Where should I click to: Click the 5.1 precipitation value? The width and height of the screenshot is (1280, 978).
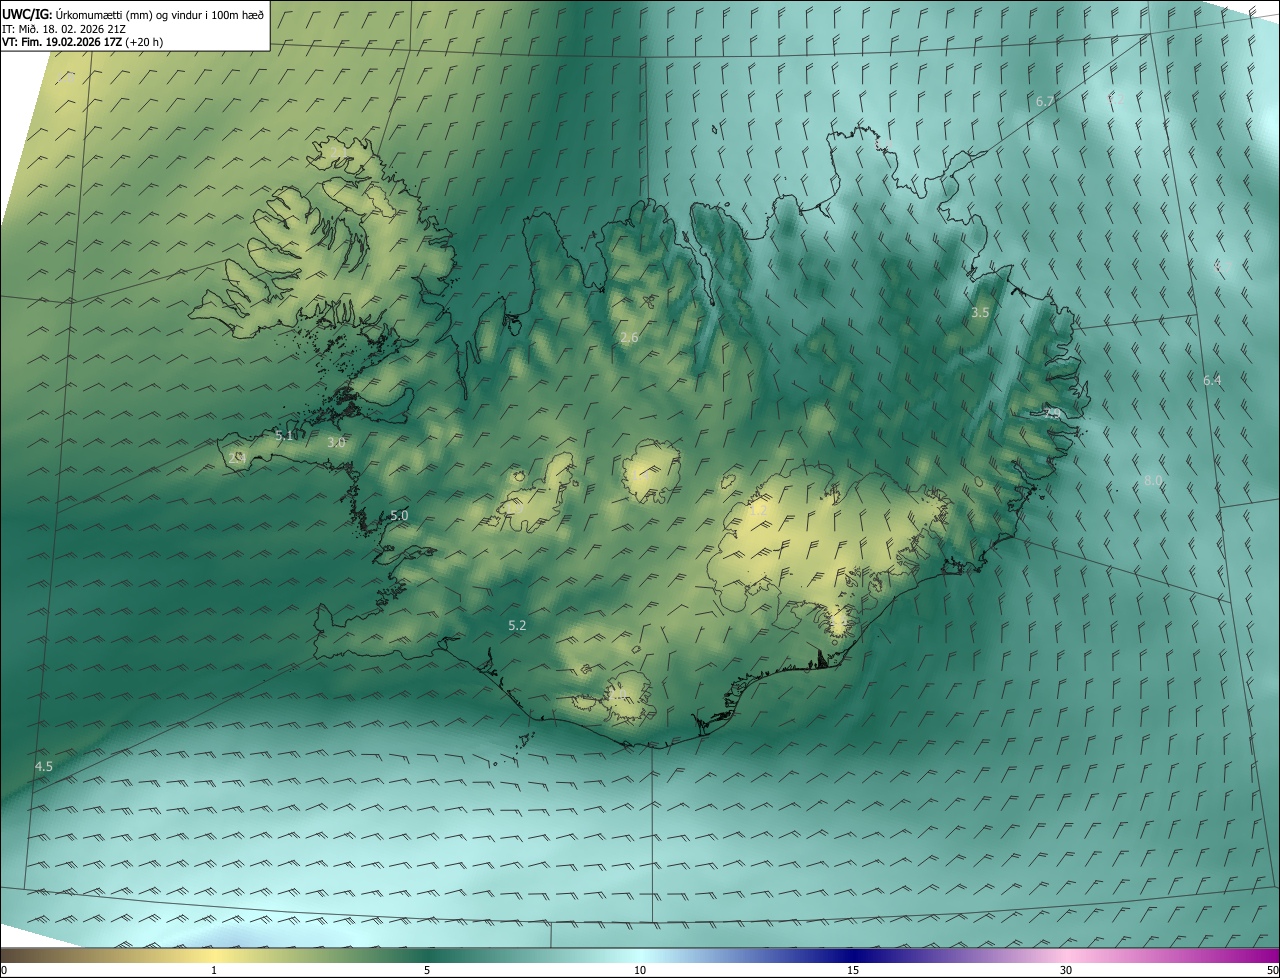point(285,435)
